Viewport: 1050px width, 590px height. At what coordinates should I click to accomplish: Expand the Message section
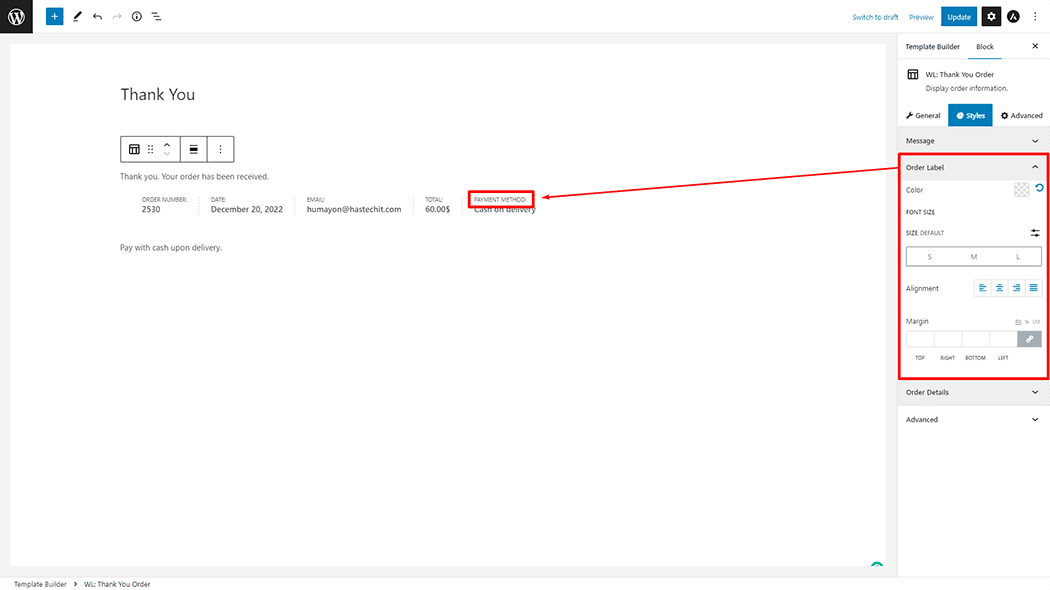pyautogui.click(x=1034, y=141)
